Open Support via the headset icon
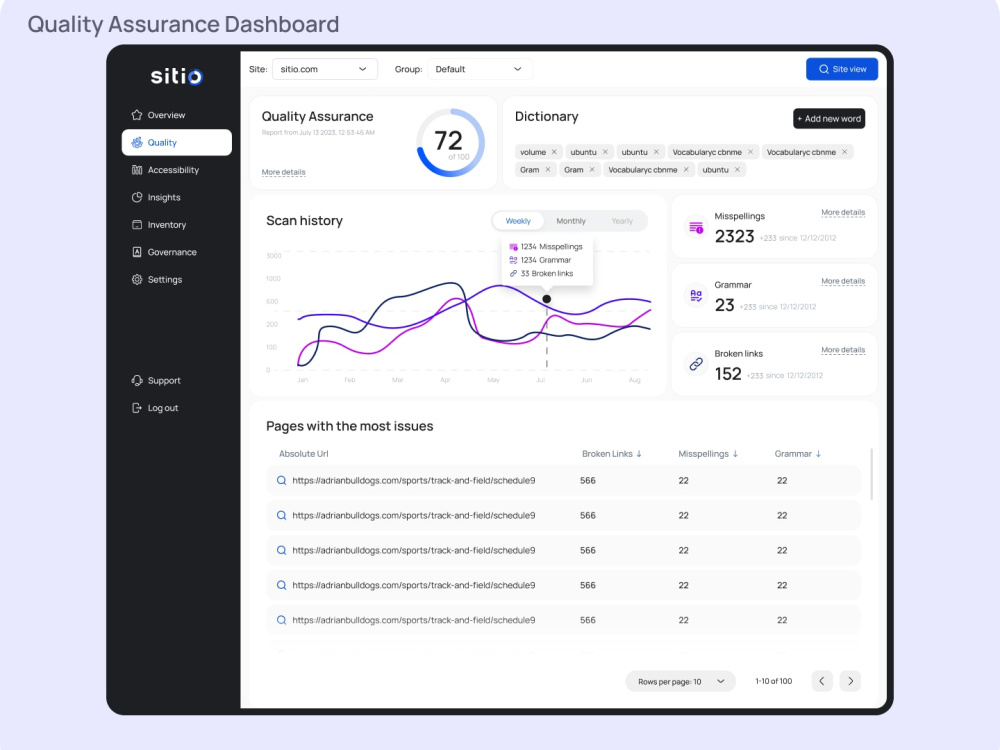This screenshot has height=750, width=1000. coord(136,380)
